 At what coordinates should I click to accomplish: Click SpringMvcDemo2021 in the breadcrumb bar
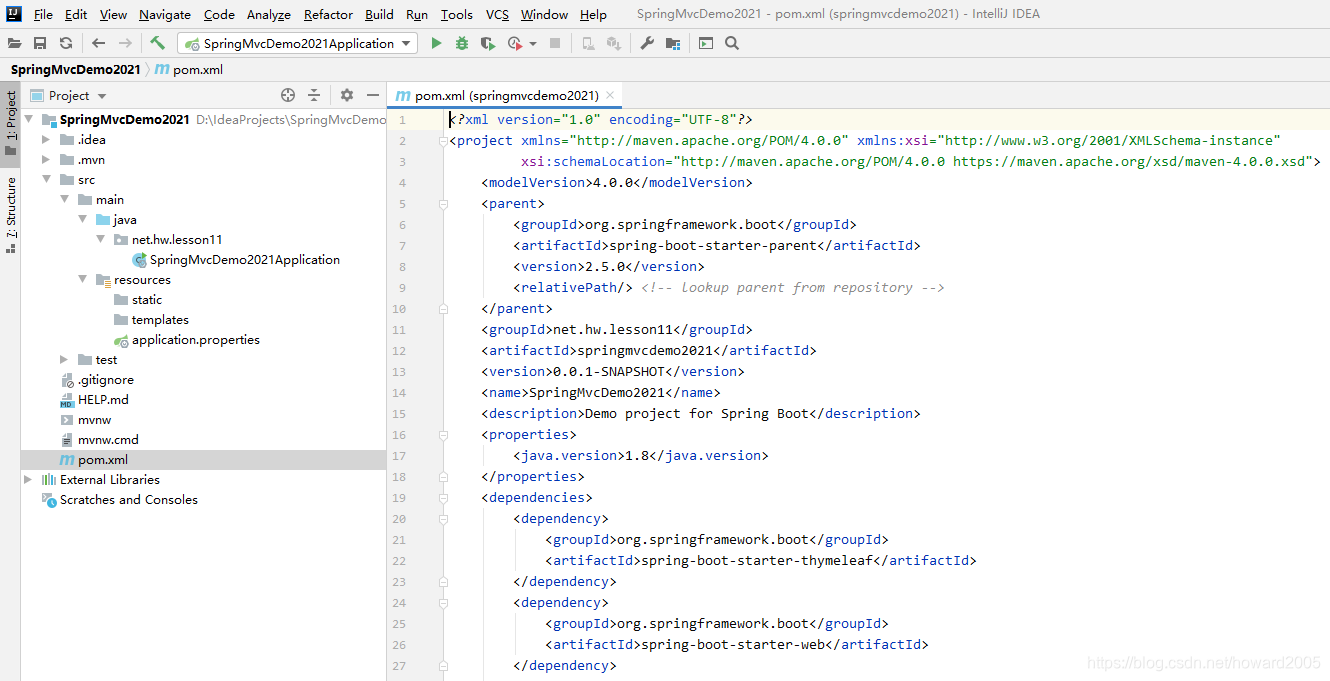(x=75, y=70)
